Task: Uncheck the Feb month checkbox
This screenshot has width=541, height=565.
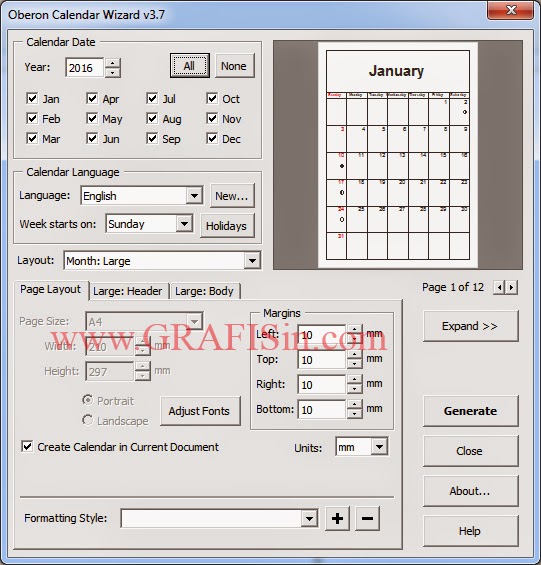Action: pyautogui.click(x=32, y=118)
